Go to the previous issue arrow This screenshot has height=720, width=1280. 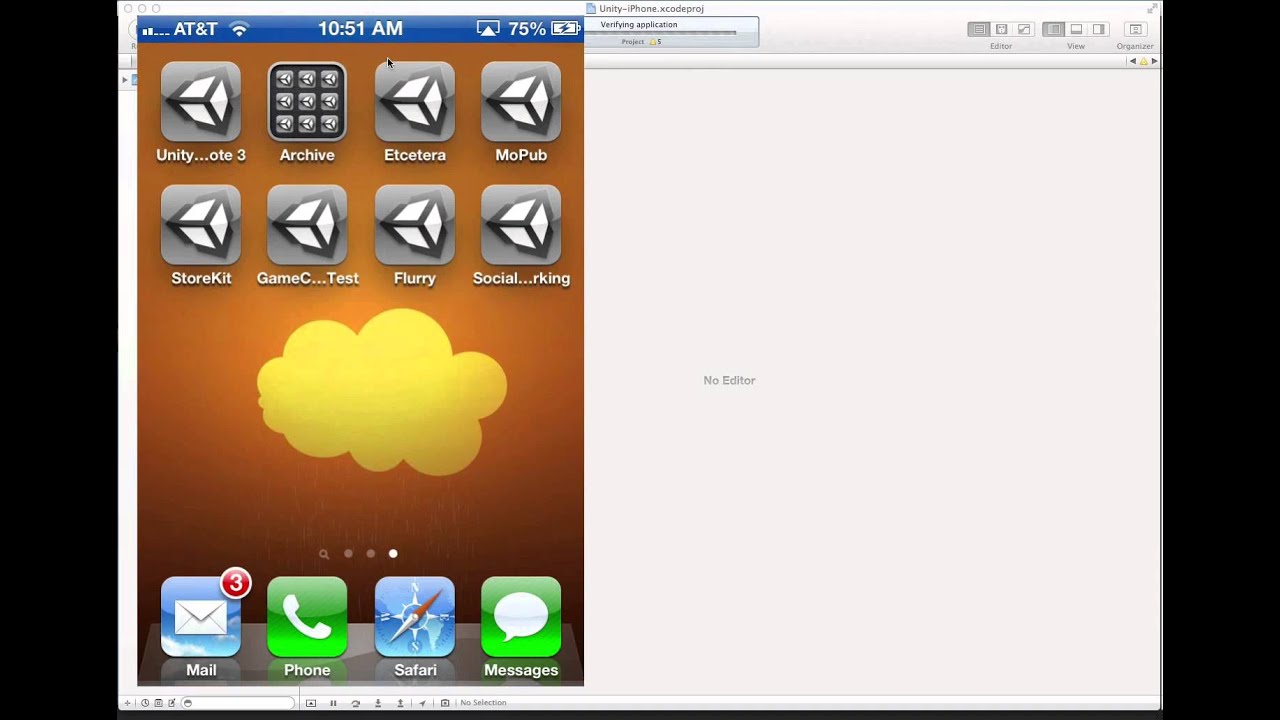tap(1132, 61)
